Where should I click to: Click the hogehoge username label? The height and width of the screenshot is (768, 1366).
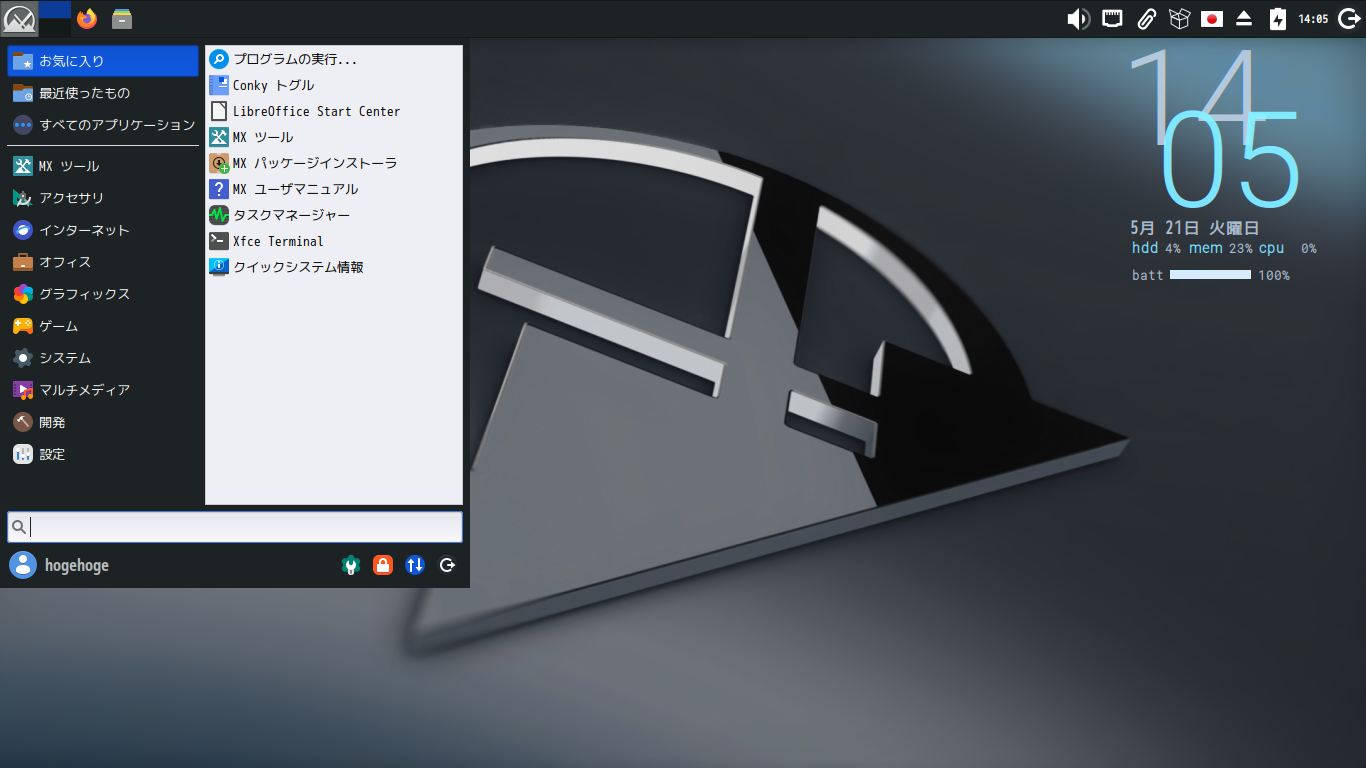point(77,566)
